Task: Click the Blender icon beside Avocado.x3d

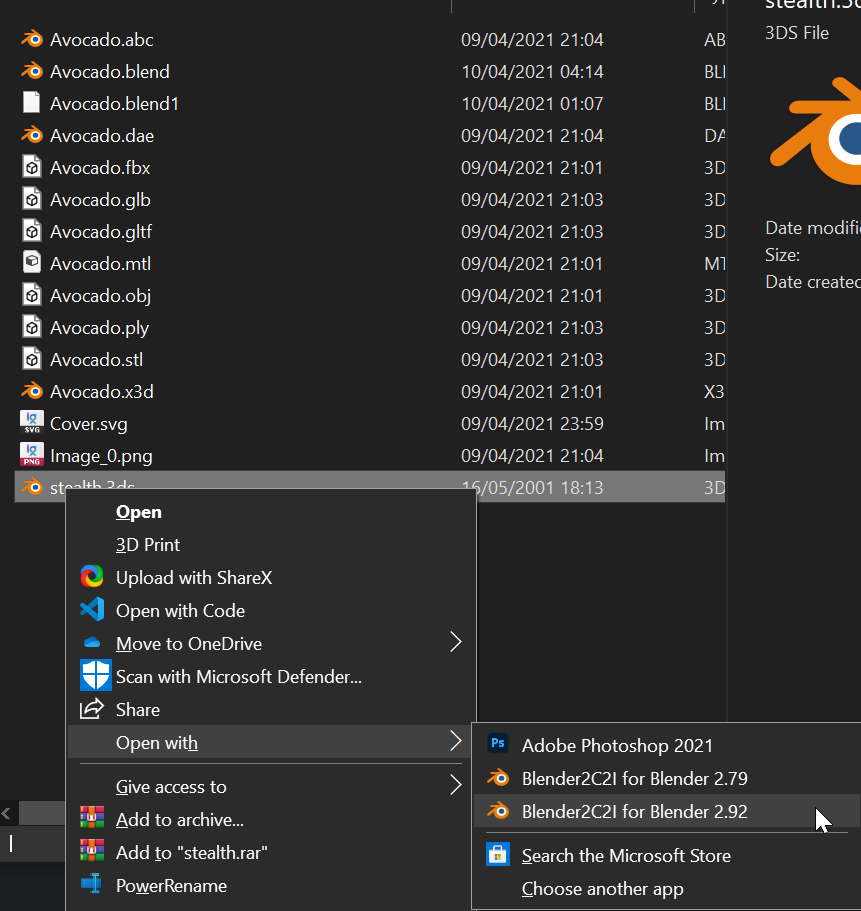Action: [32, 391]
